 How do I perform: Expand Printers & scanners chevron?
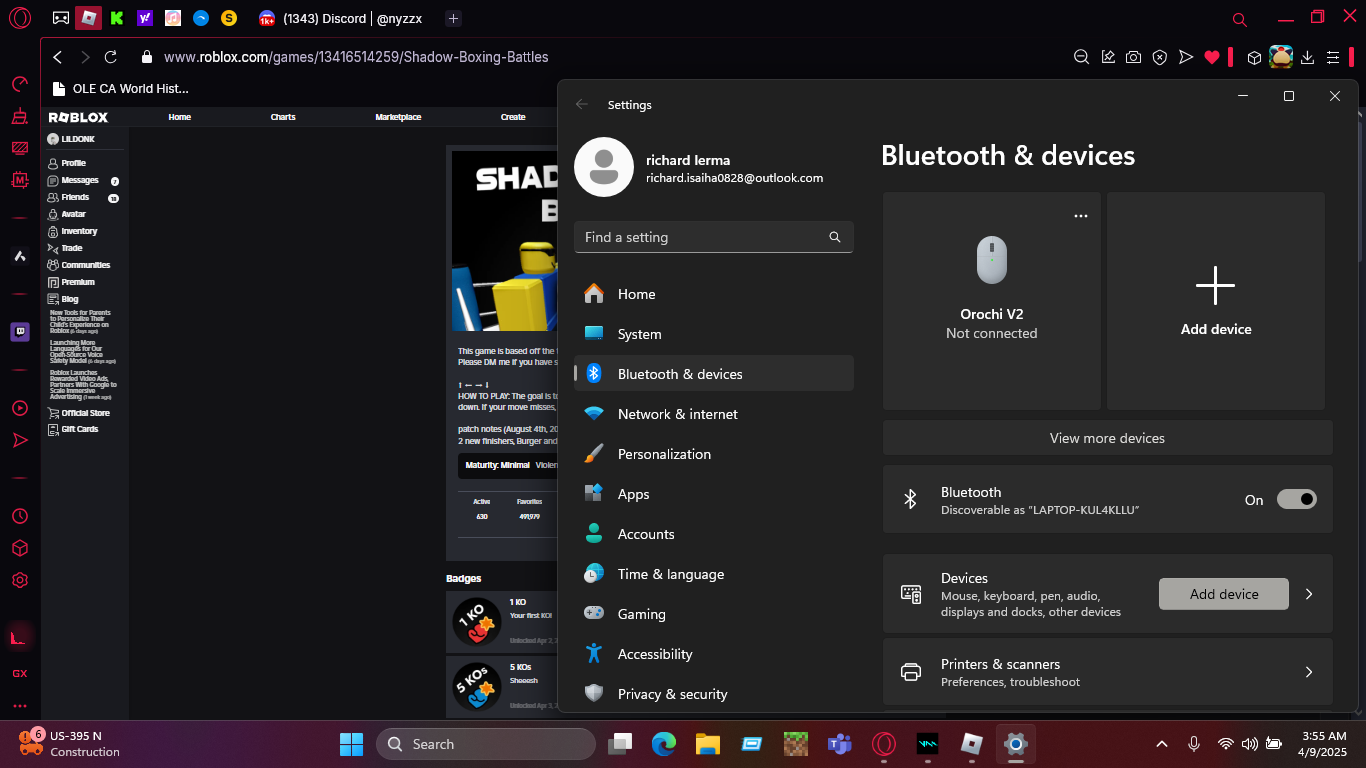(x=1309, y=672)
